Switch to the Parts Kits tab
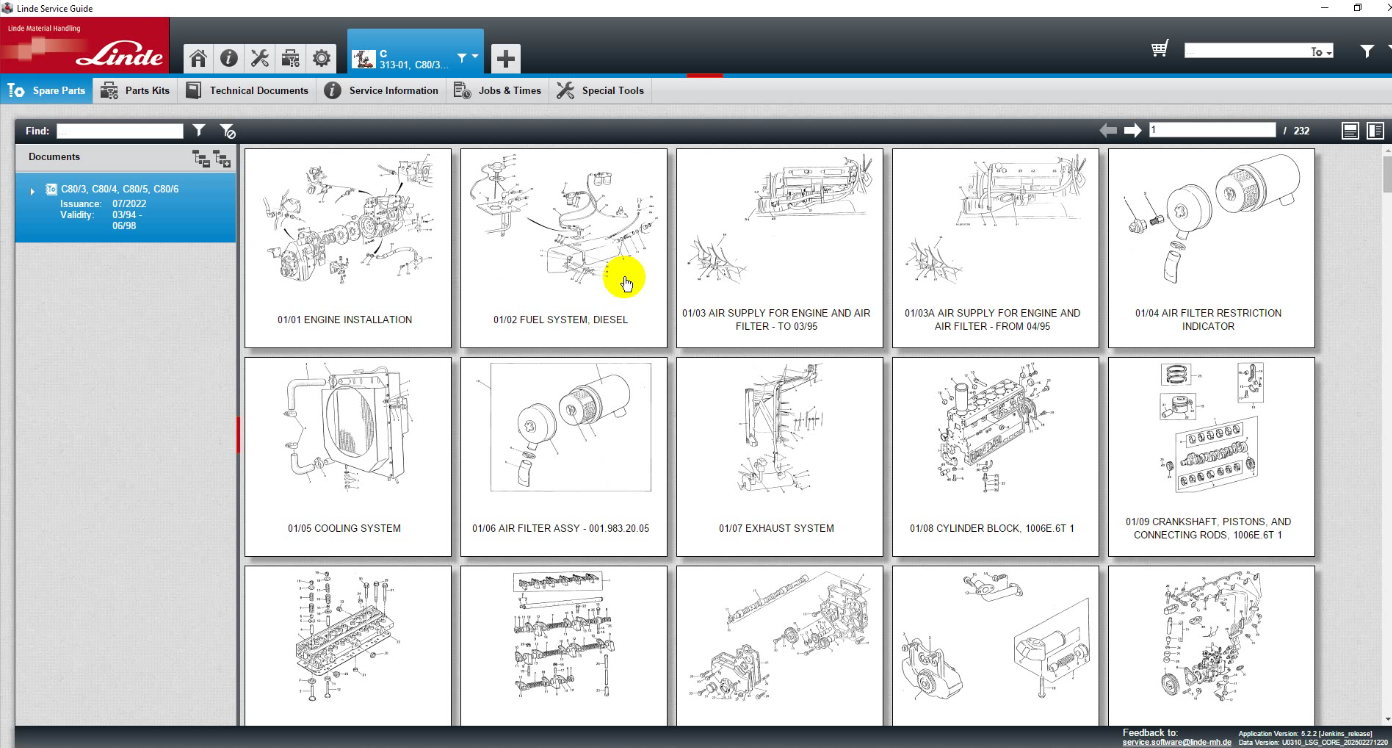Screen dimensions: 1392x748 (136, 91)
